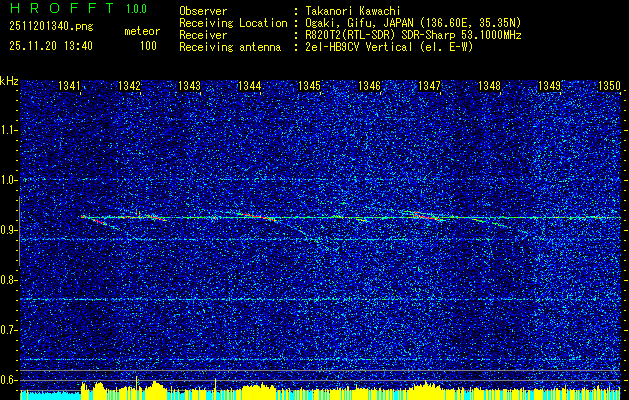This screenshot has height=400, width=629.
Task: Click the 1350 time marker
Action: (x=609, y=86)
